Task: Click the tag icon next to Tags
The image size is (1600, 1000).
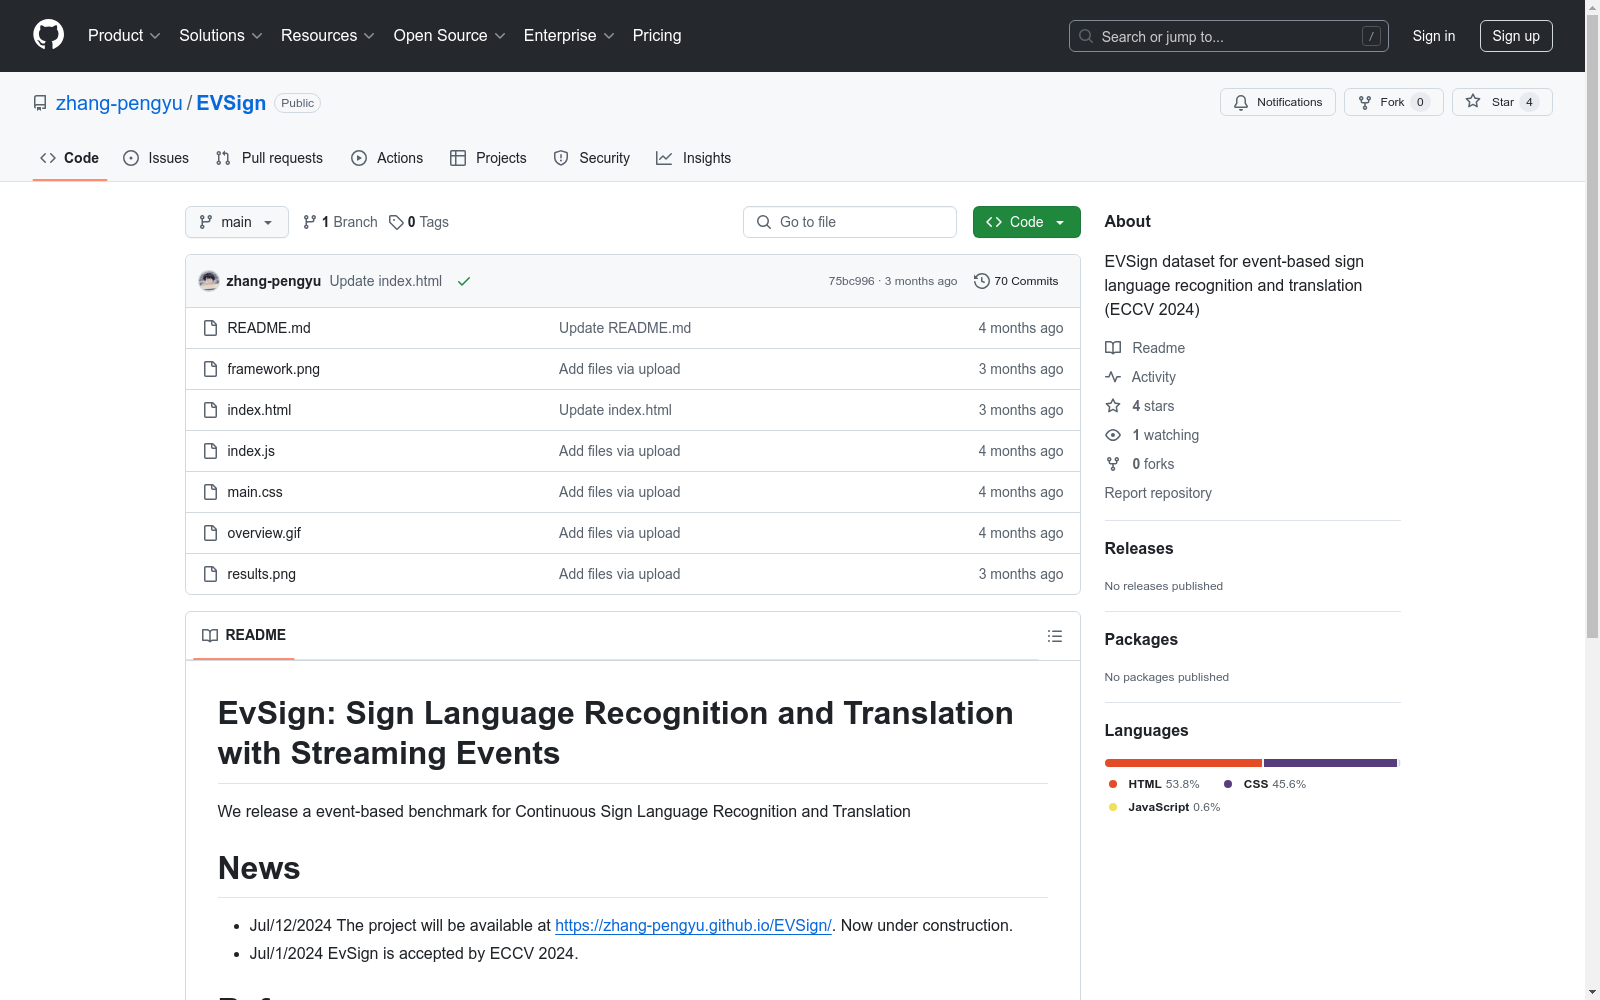Action: point(396,222)
